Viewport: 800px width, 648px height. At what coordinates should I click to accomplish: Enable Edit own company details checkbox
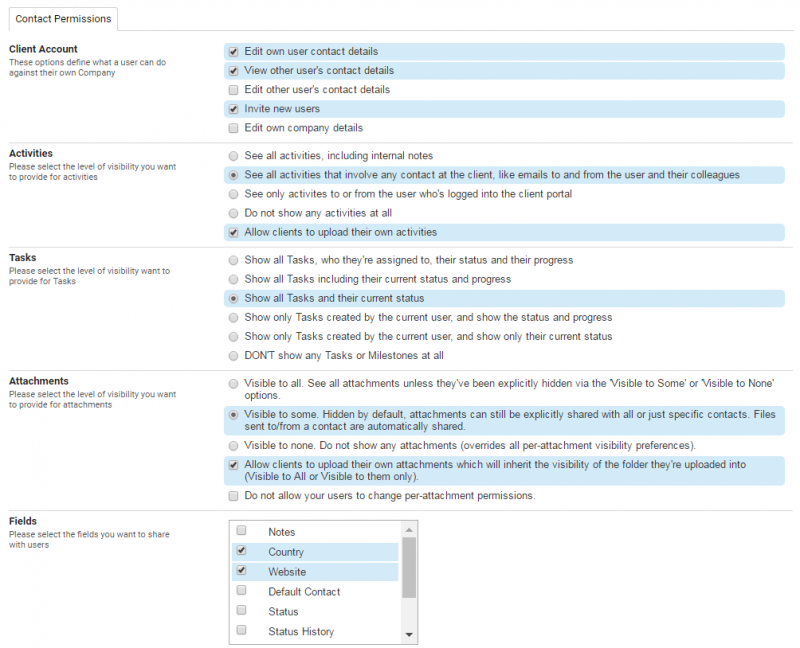(233, 128)
